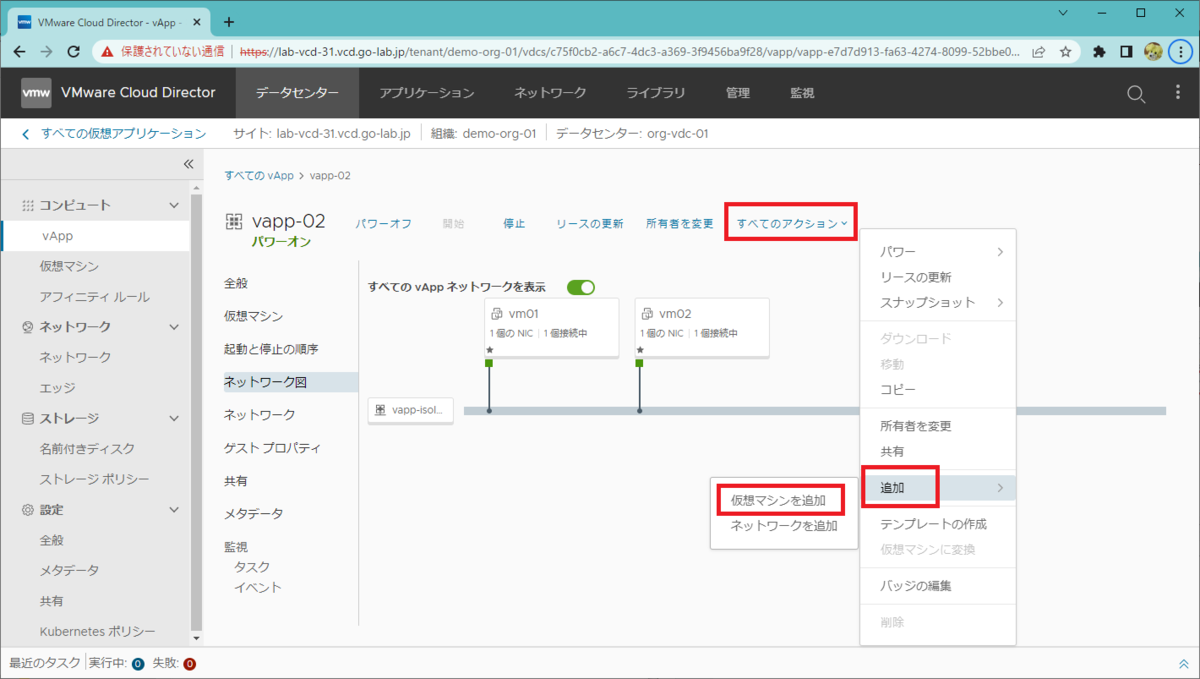1200x679 pixels.
Task: Collapse the sidebar with double chevron
Action: [x=188, y=164]
